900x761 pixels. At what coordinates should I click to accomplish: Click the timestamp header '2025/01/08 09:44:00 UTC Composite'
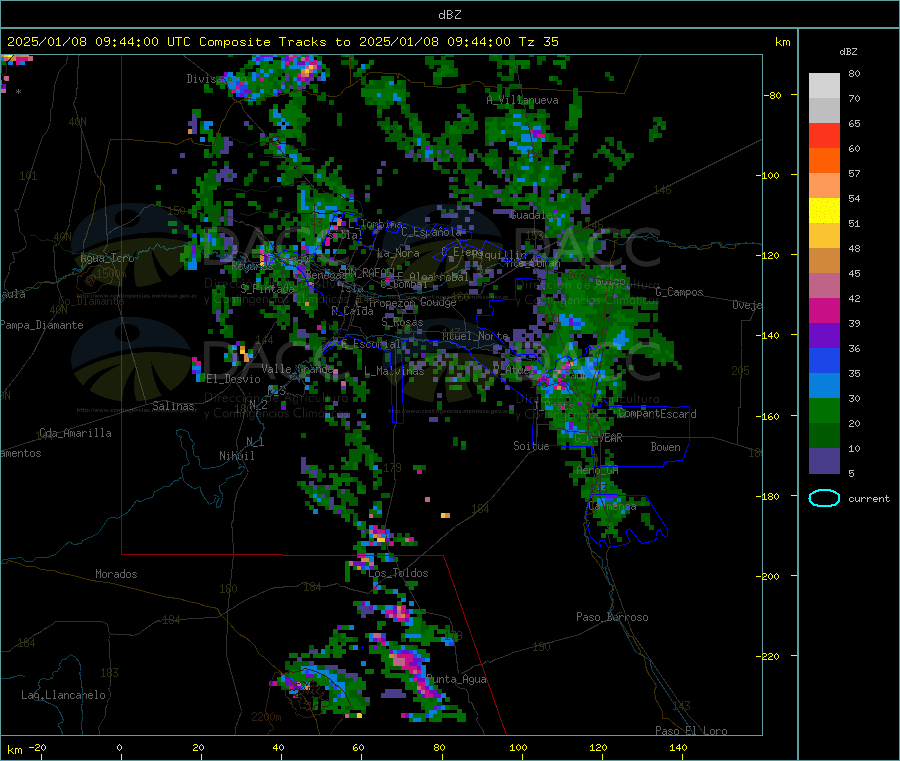[x=138, y=42]
